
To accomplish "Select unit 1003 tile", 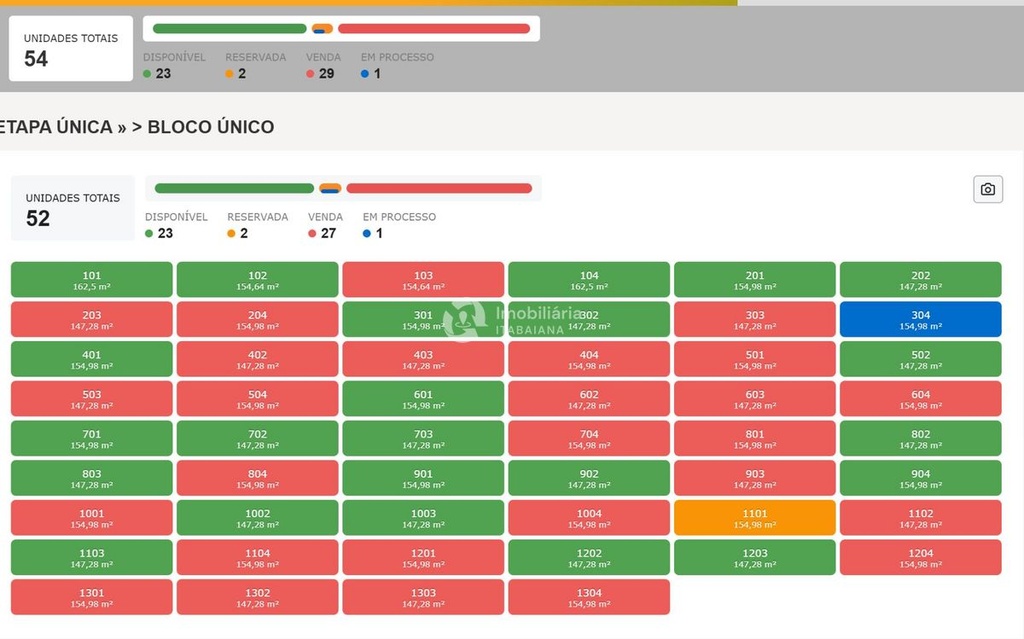I will pyautogui.click(x=423, y=518).
